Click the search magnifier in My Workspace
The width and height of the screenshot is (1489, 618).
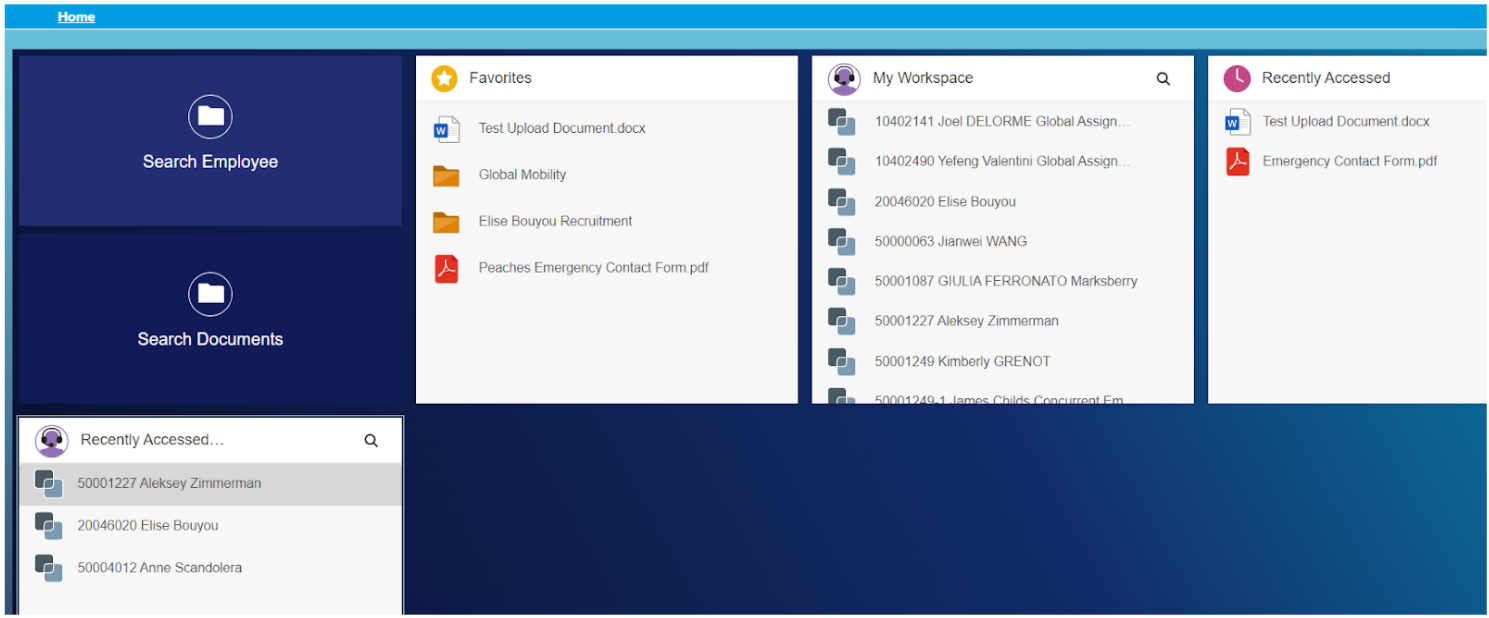(x=1163, y=79)
